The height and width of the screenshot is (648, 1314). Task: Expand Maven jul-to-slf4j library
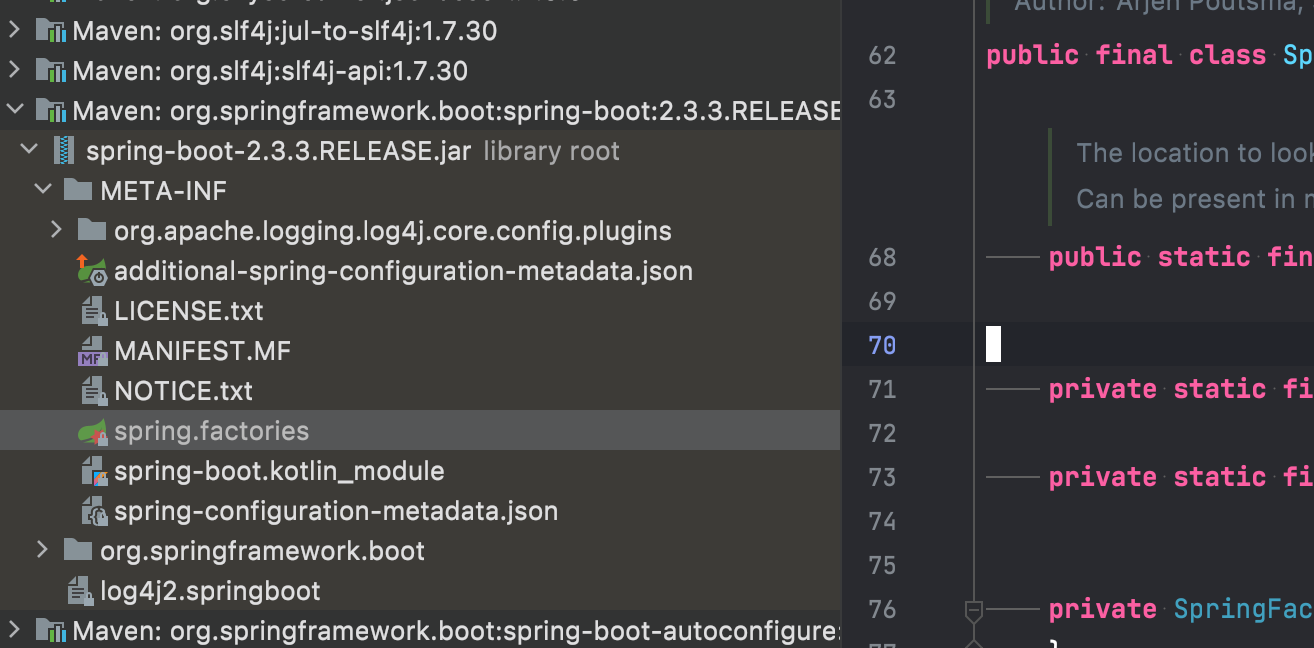tap(13, 31)
